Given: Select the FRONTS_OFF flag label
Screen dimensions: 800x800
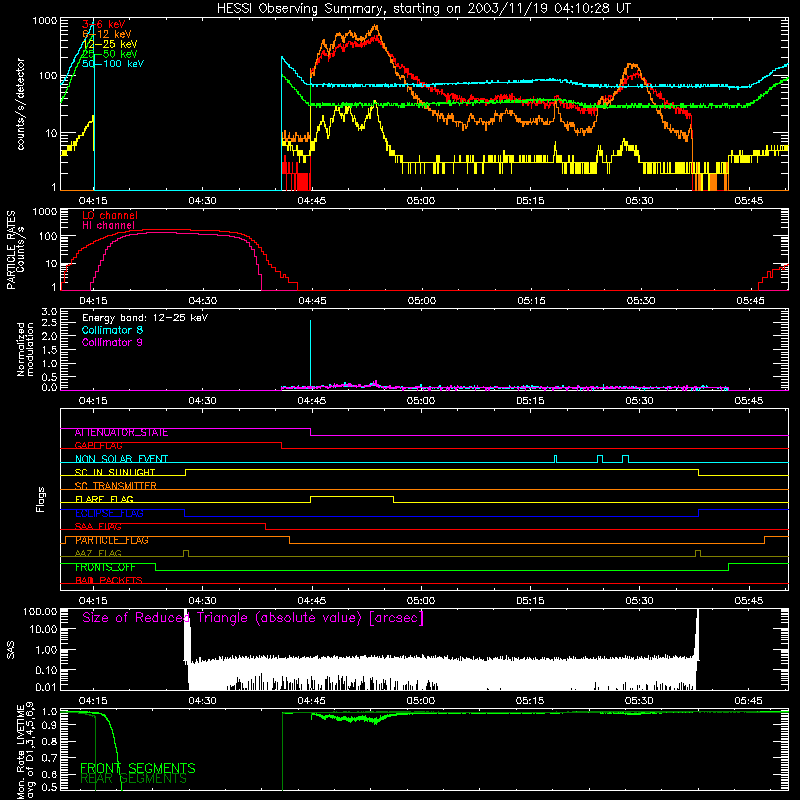Looking at the screenshot, I should (105, 567).
